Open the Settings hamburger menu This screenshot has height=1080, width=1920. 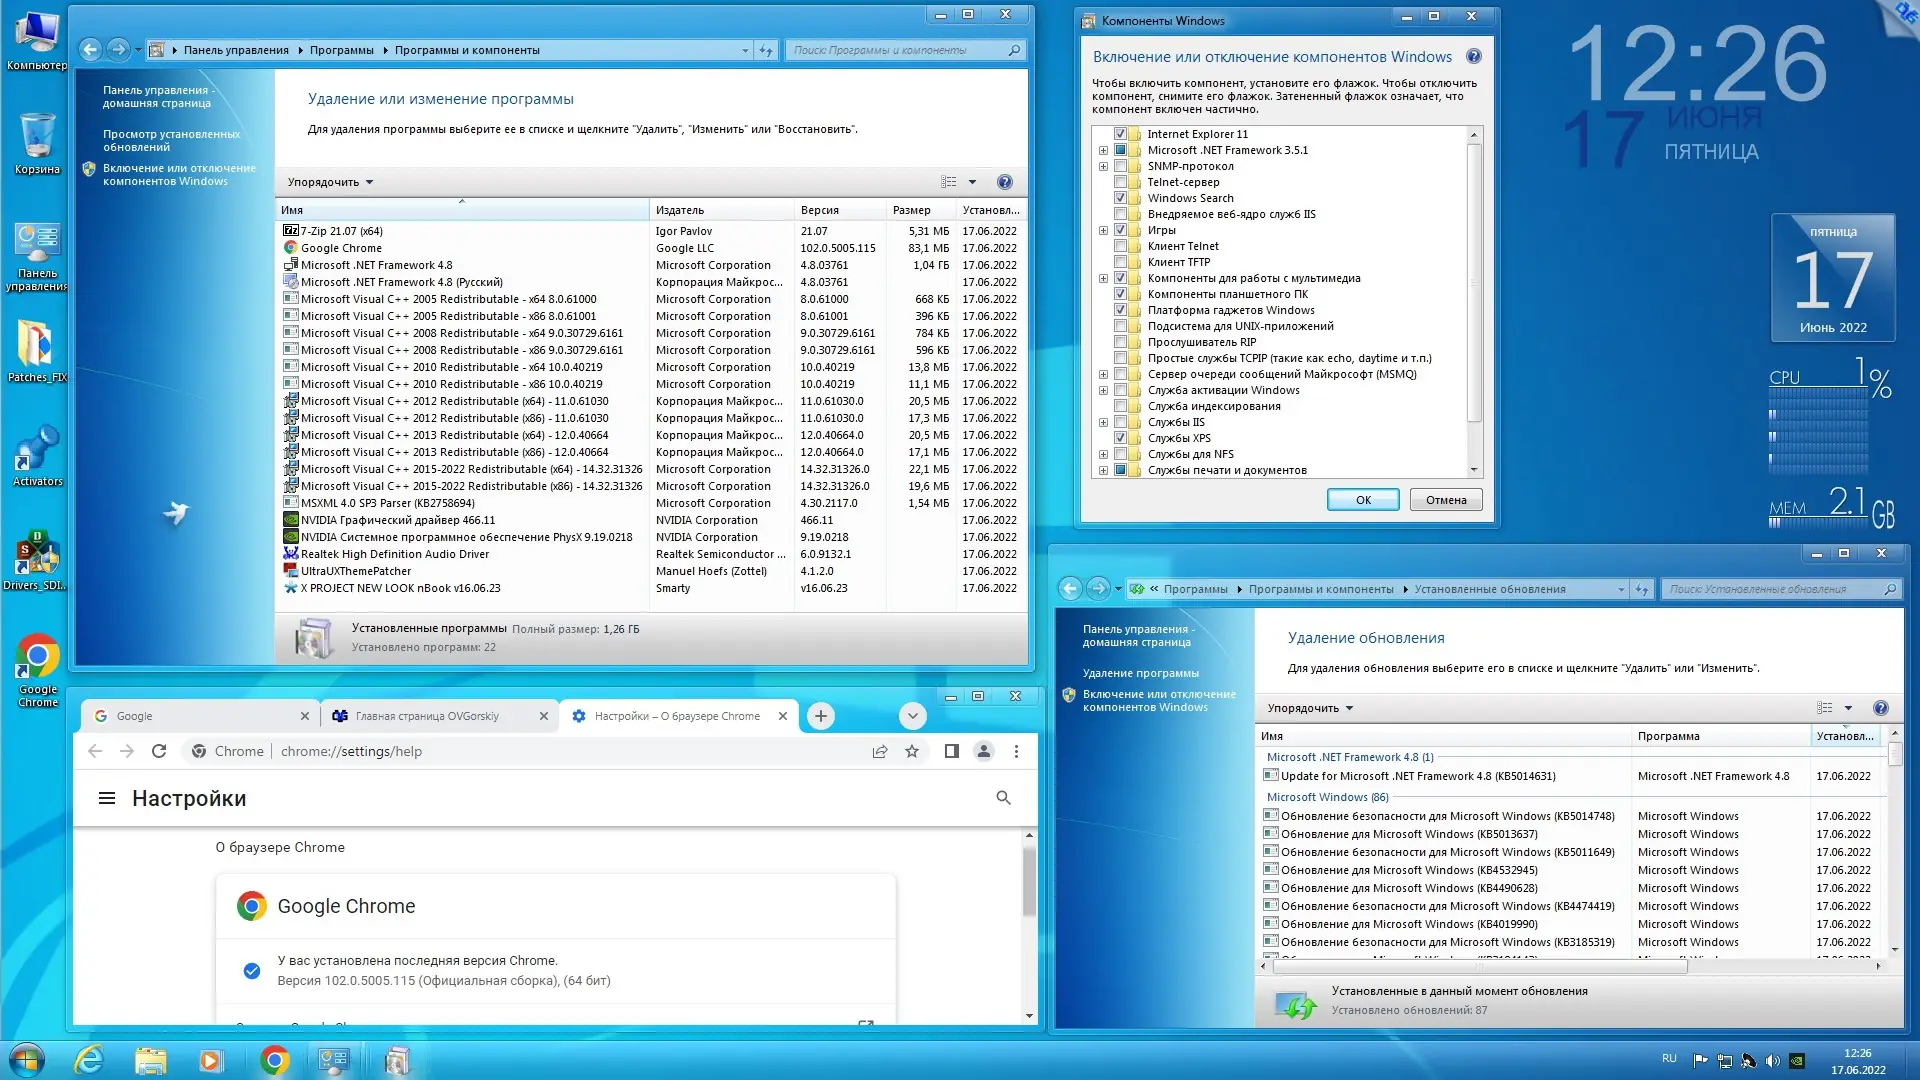coord(107,798)
